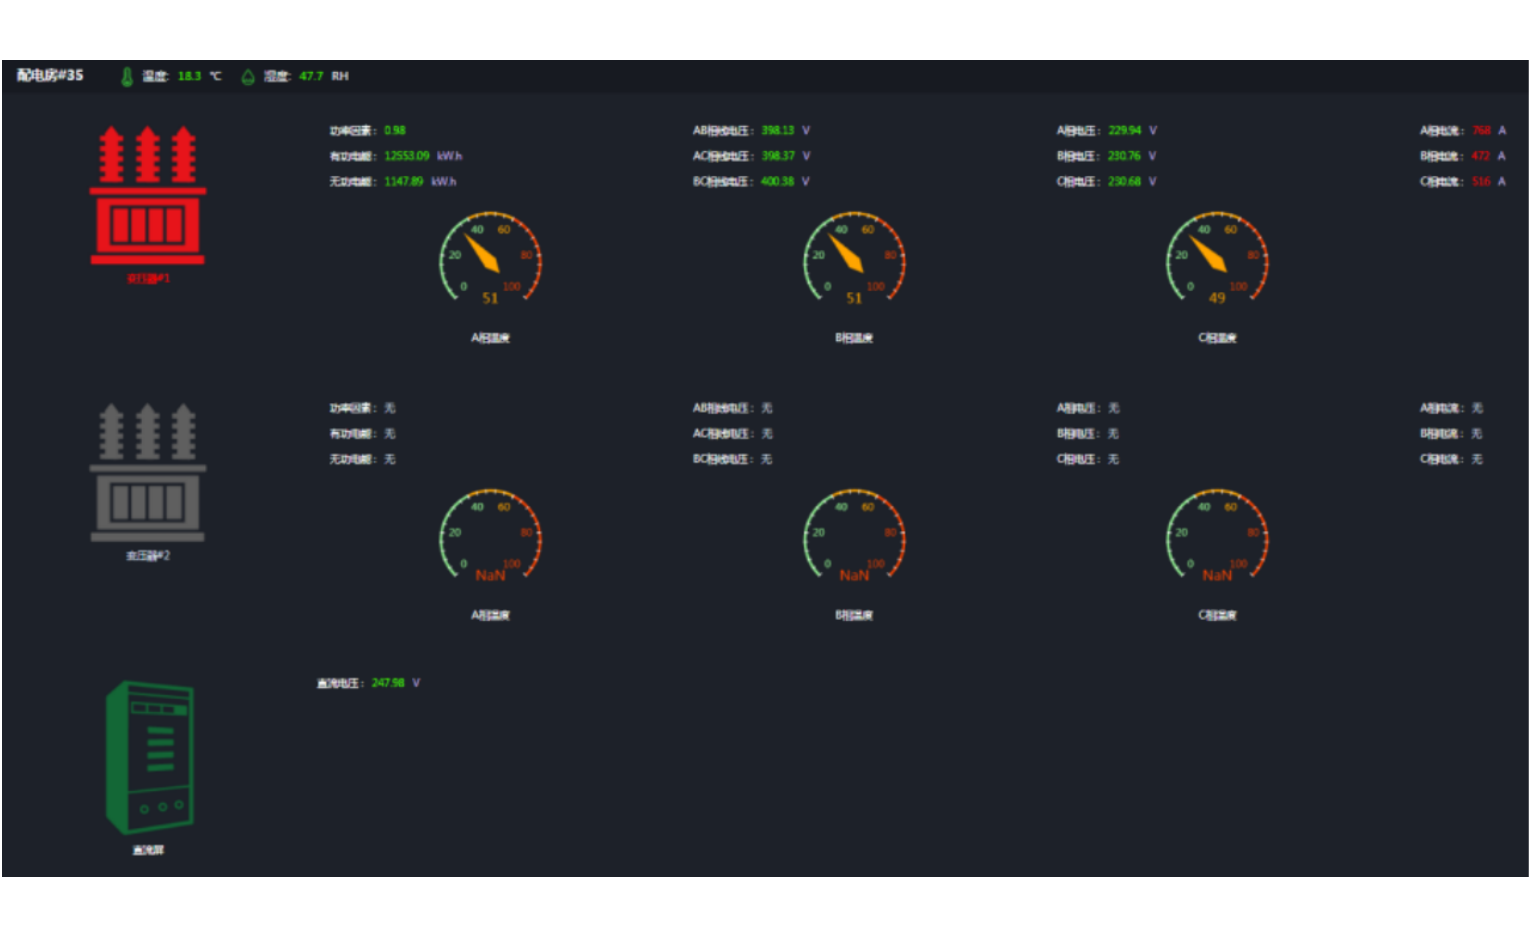Click the room temperature value 18.3
This screenshot has height=938, width=1533.
point(189,76)
